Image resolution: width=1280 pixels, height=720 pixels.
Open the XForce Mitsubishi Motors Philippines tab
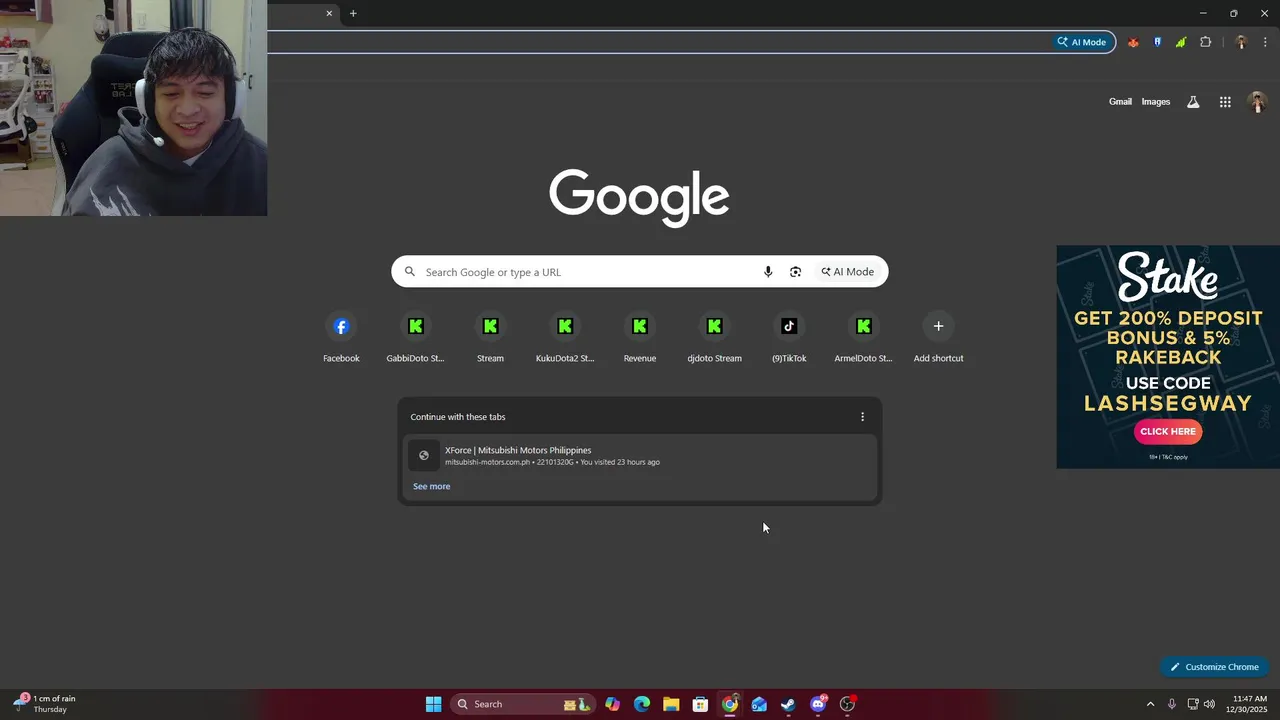coord(640,455)
